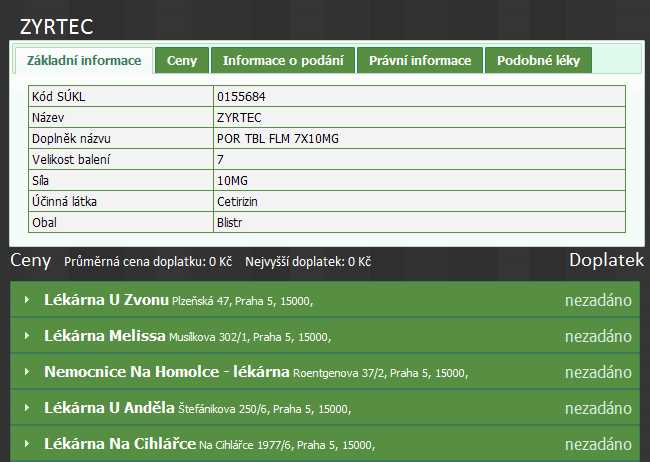Click nezadáno in Lékárna U Zvonu row
Viewport: 650px width, 462px height.
(598, 300)
